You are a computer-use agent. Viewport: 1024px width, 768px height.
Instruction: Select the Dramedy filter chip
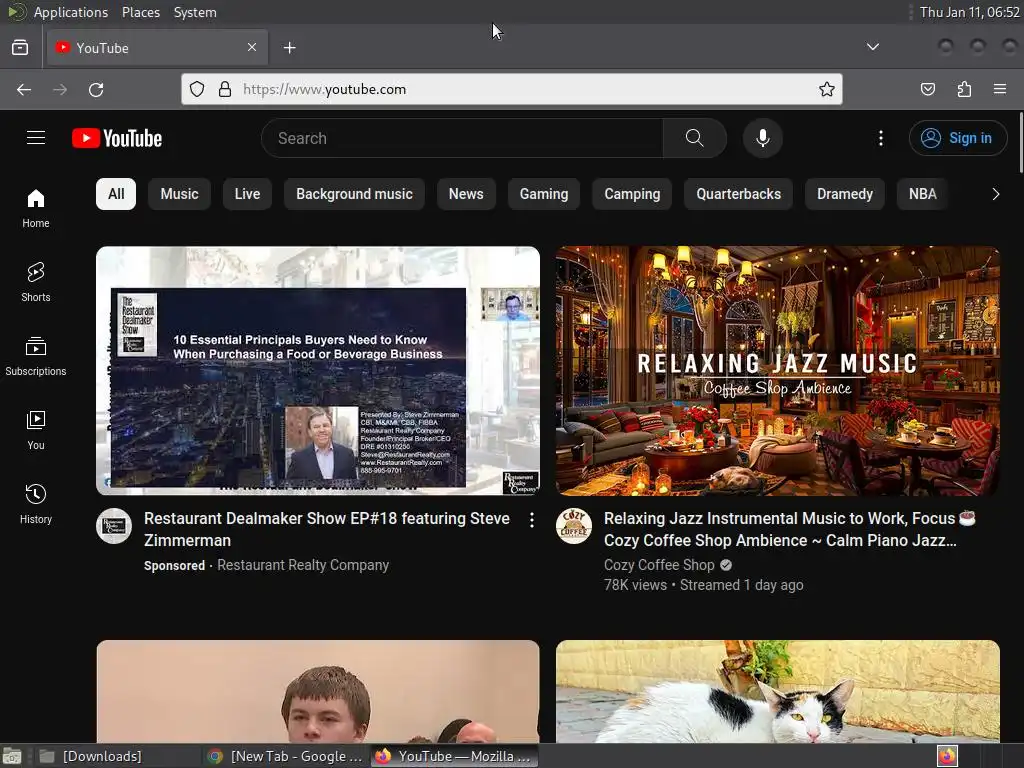[845, 194]
